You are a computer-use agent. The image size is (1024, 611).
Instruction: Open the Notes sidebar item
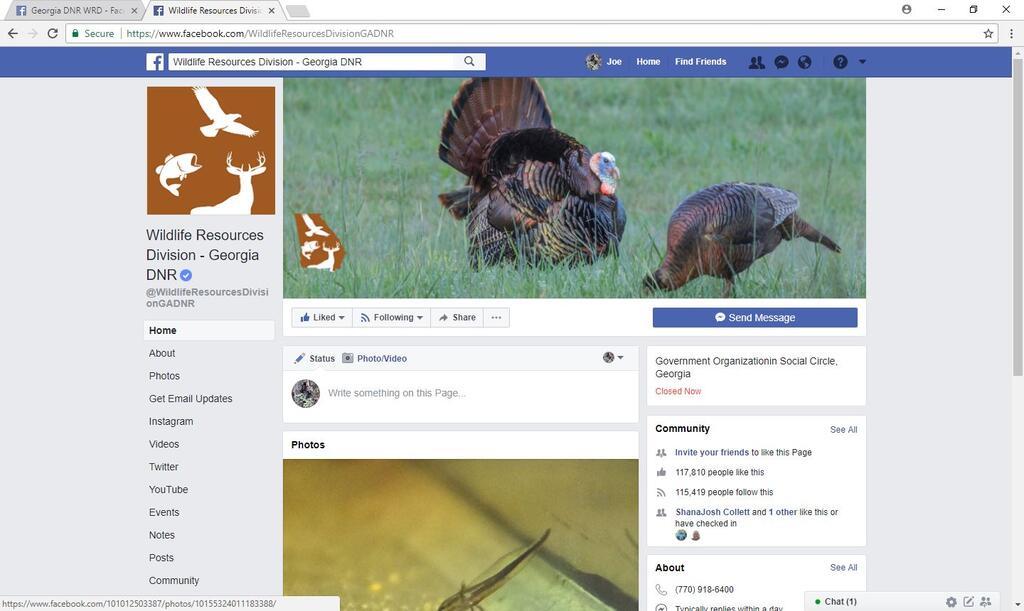coord(161,535)
